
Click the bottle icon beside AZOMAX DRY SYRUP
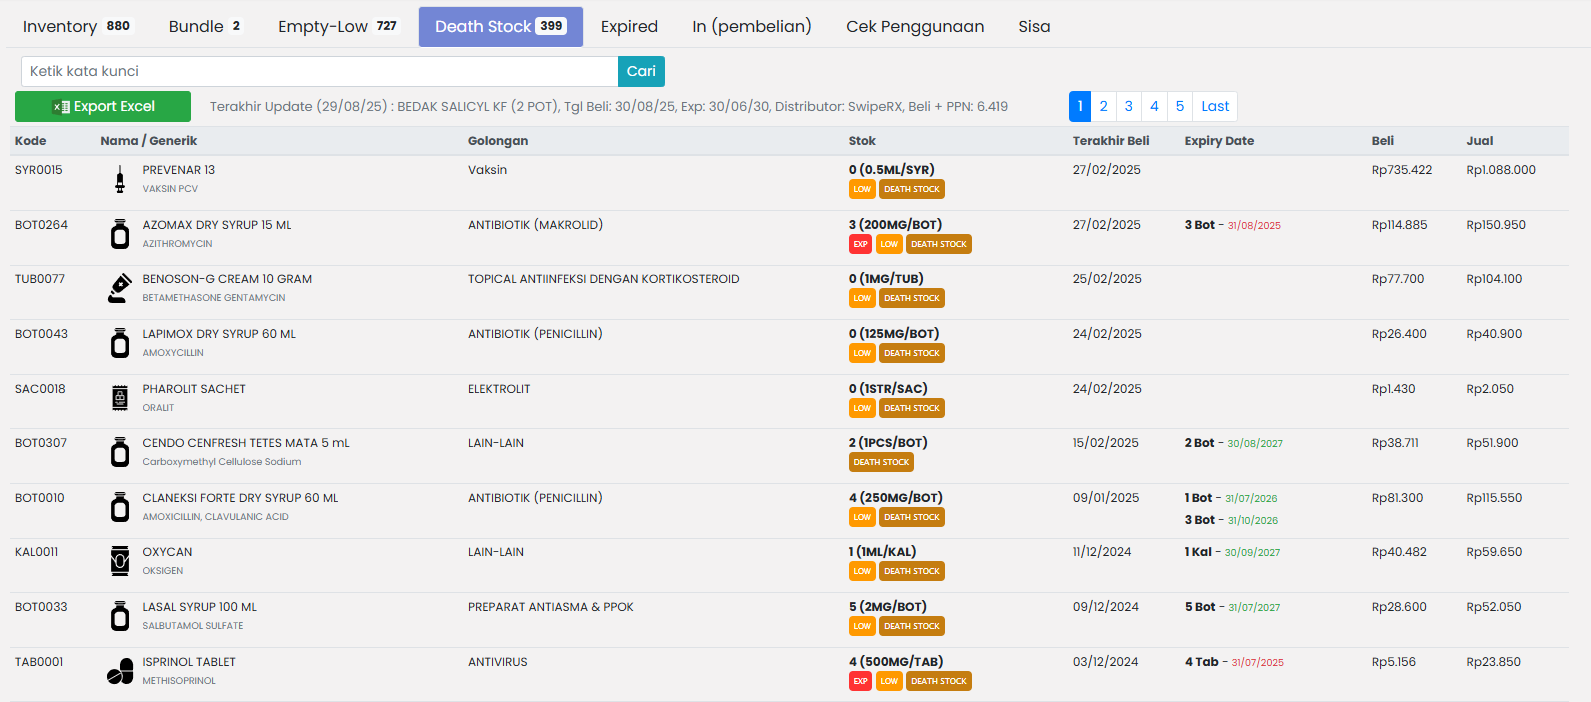pos(120,234)
